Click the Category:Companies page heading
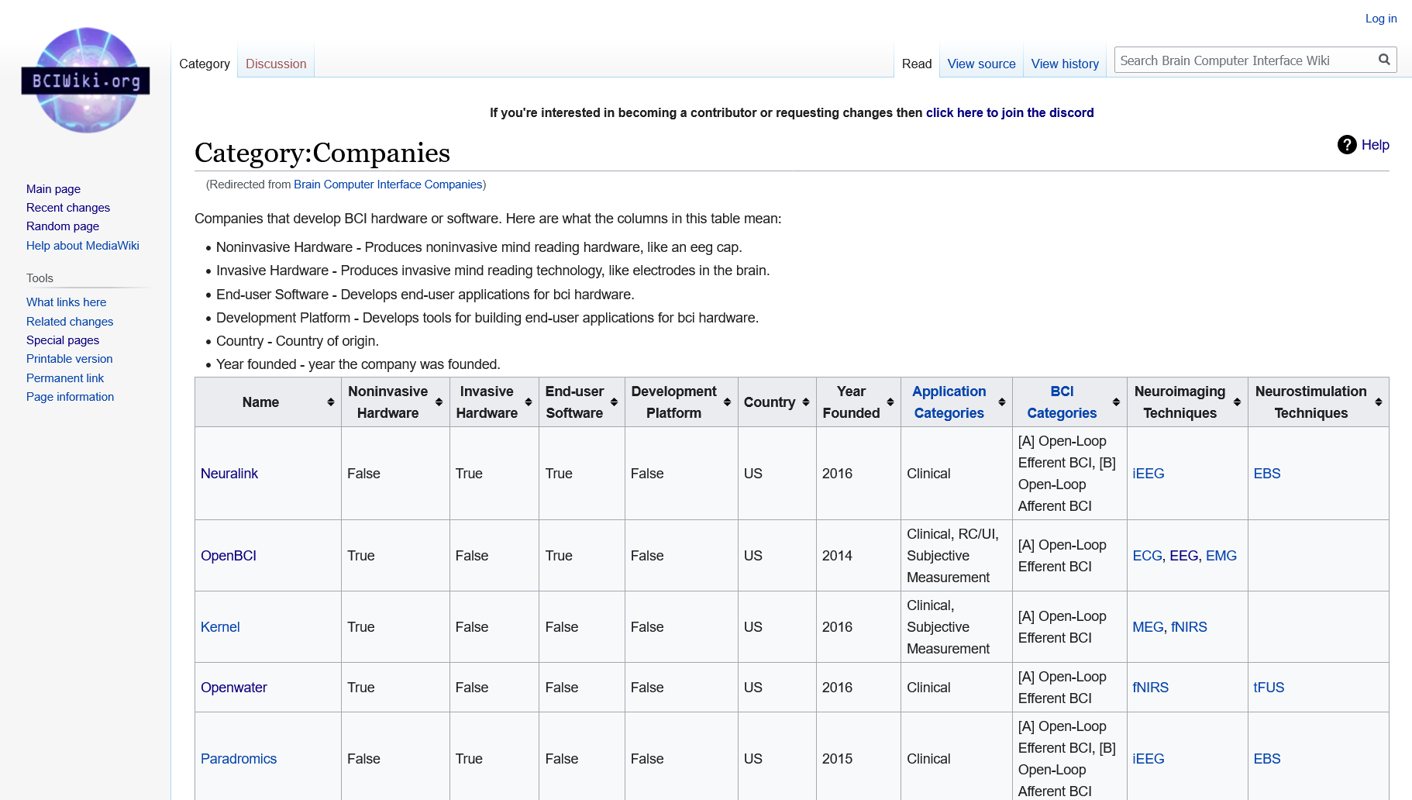1412x800 pixels. click(322, 152)
